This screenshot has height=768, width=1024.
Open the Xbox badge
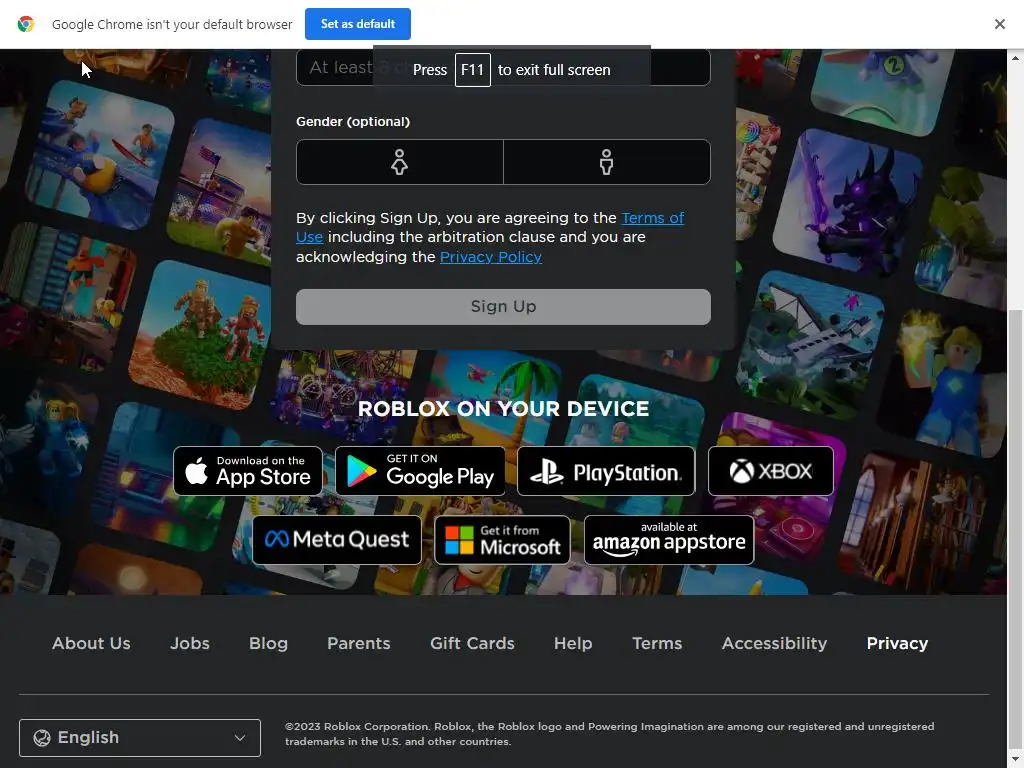coord(771,471)
